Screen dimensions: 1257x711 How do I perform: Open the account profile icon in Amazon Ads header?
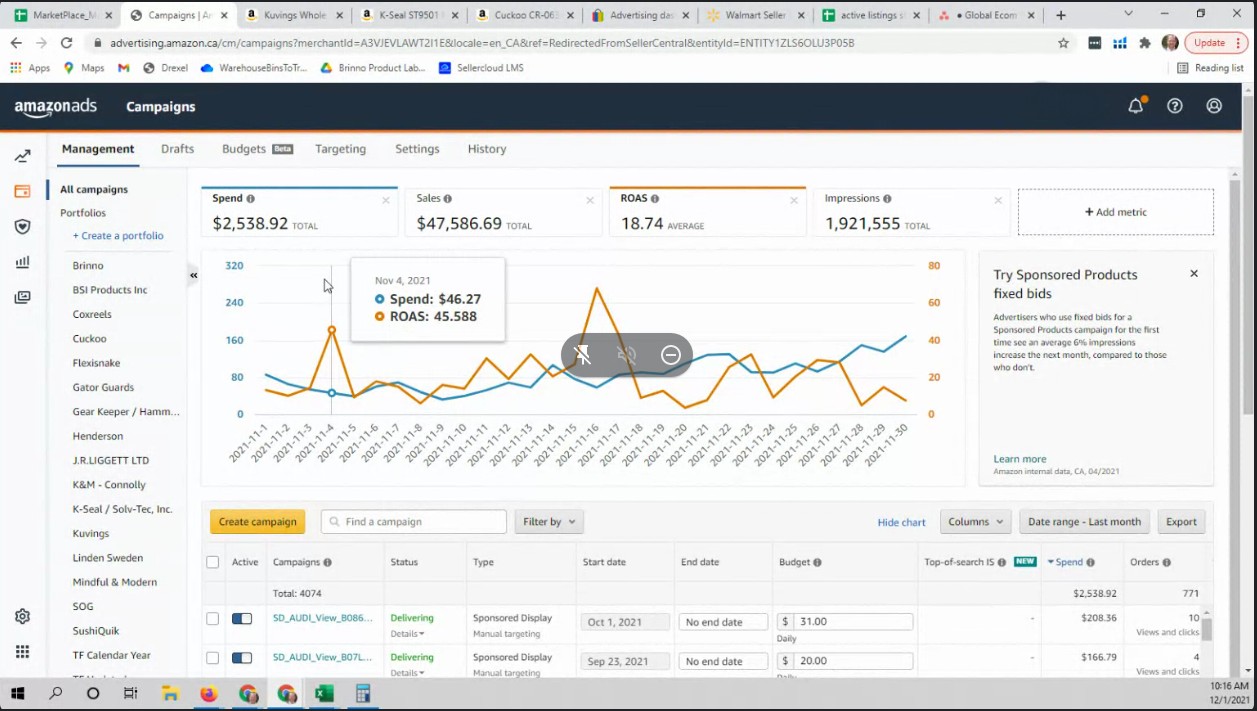coord(1214,106)
